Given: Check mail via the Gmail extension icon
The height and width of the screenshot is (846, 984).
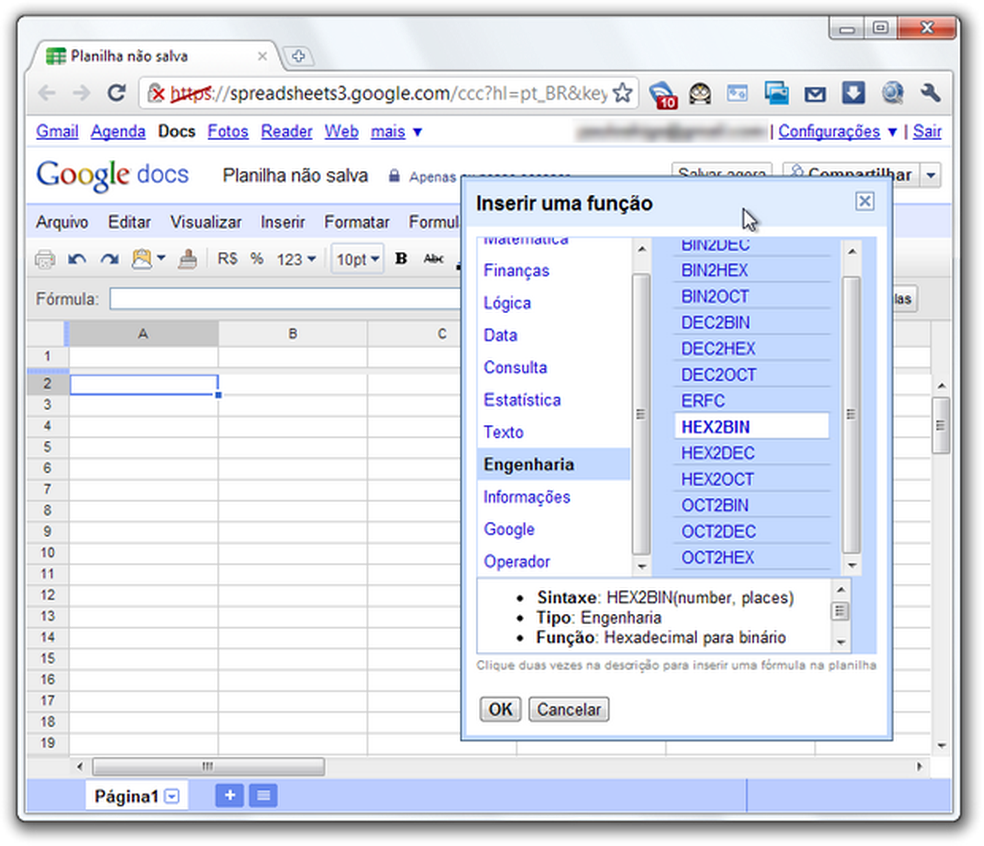Looking at the screenshot, I should tap(815, 94).
